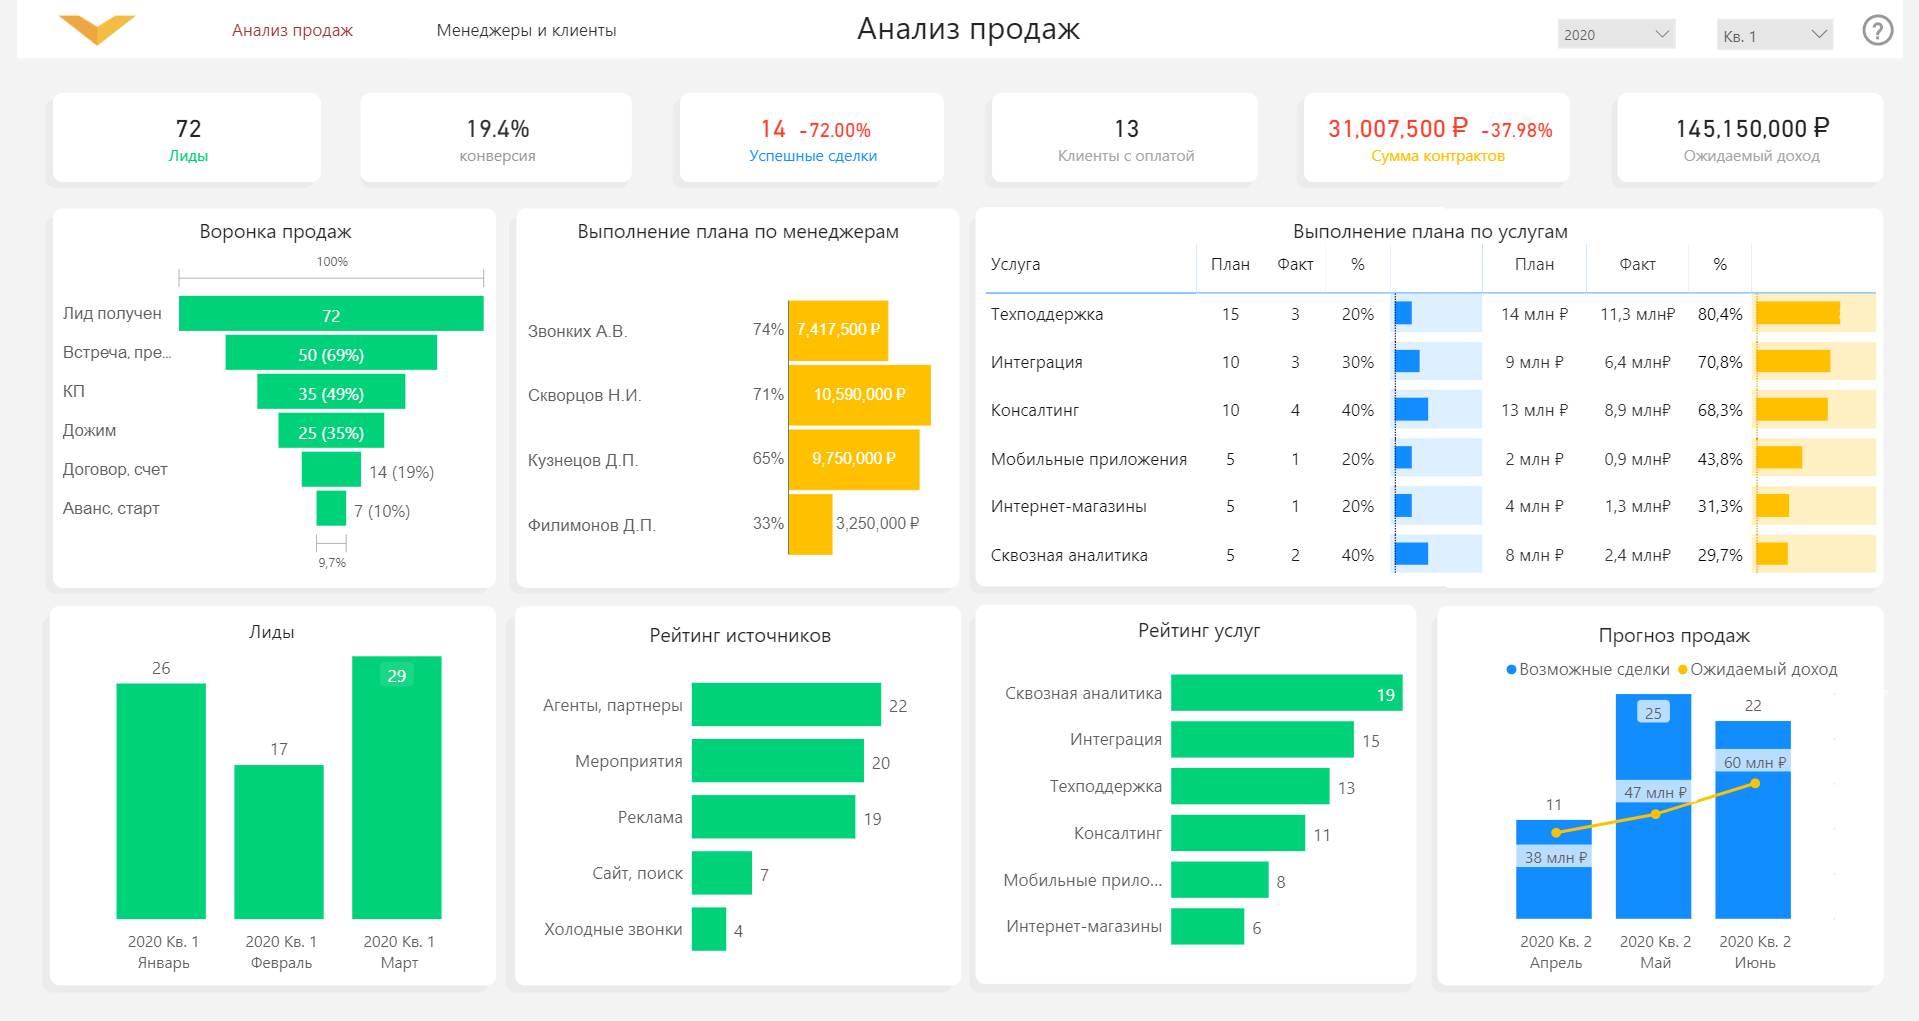The image size is (1919, 1021).
Task: Open the 2020 year dropdown
Action: click(1616, 34)
